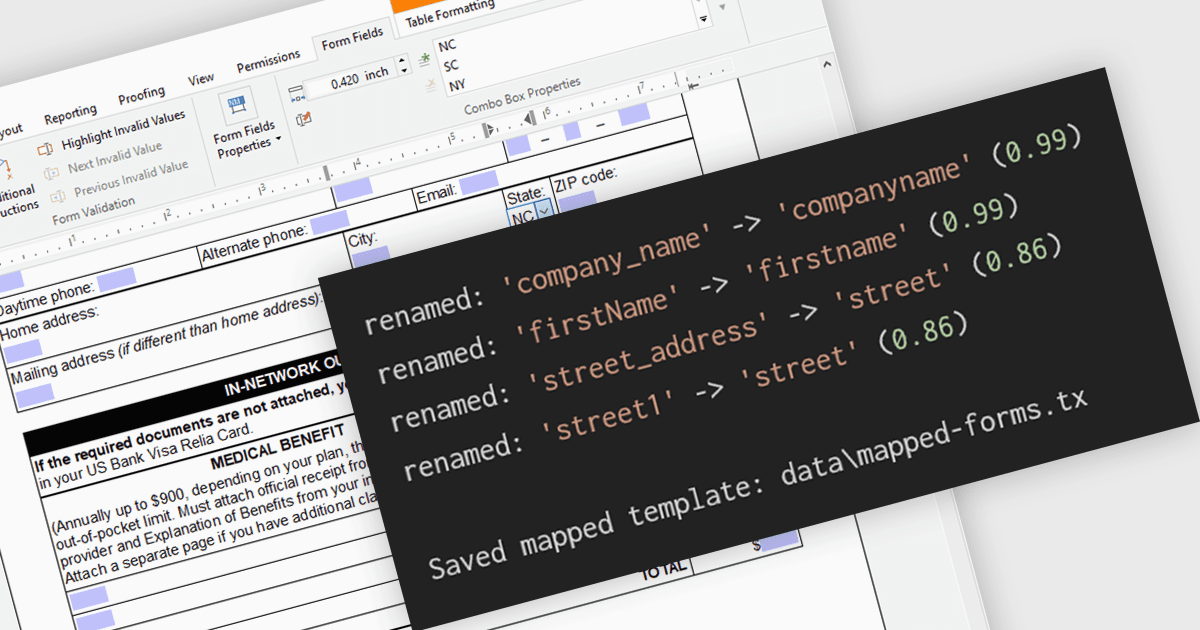Expand the Form Fields Properties dropdown arrow
Screen dimensions: 1200x630
click(279, 139)
